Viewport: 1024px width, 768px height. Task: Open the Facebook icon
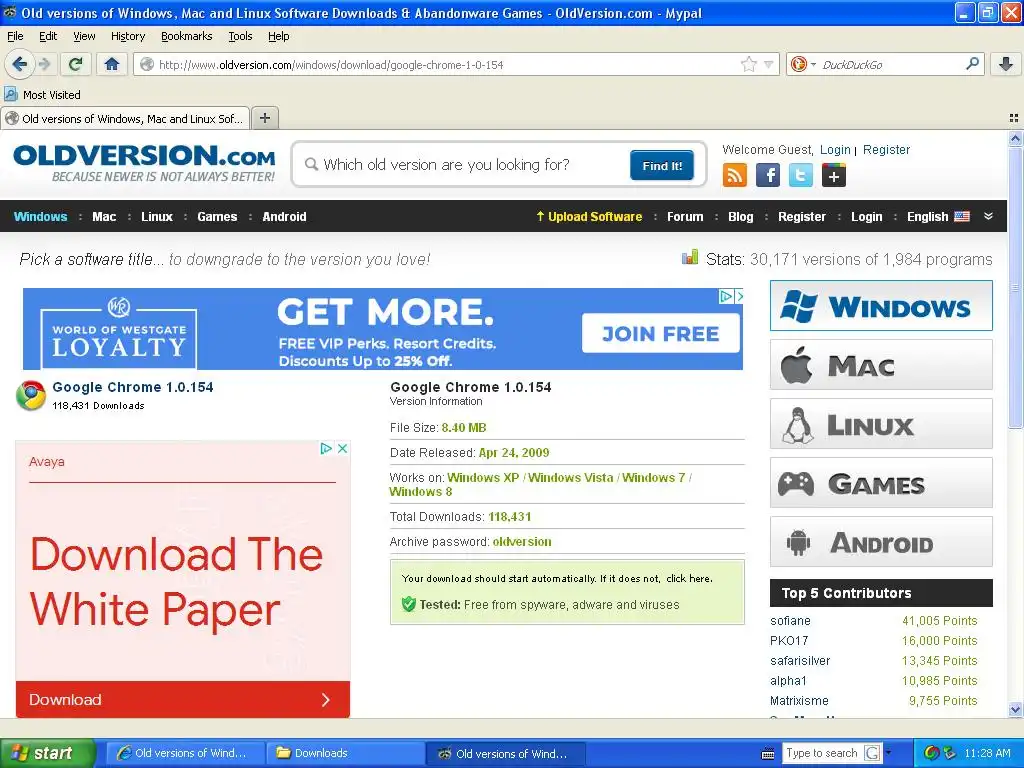(x=768, y=175)
